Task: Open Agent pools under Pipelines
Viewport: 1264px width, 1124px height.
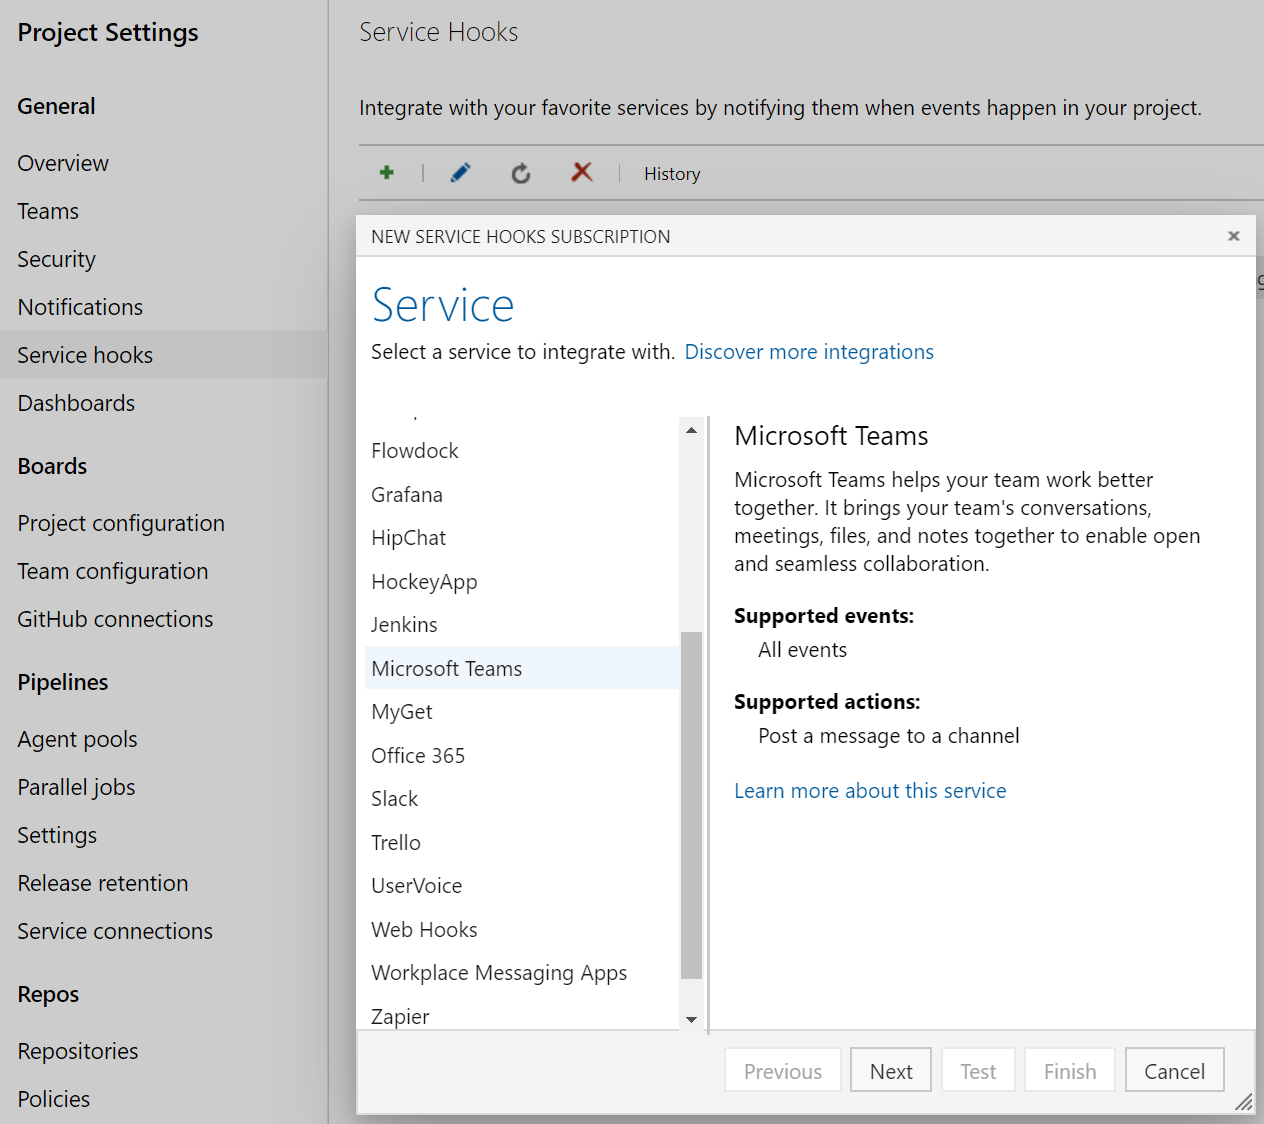Action: (77, 738)
